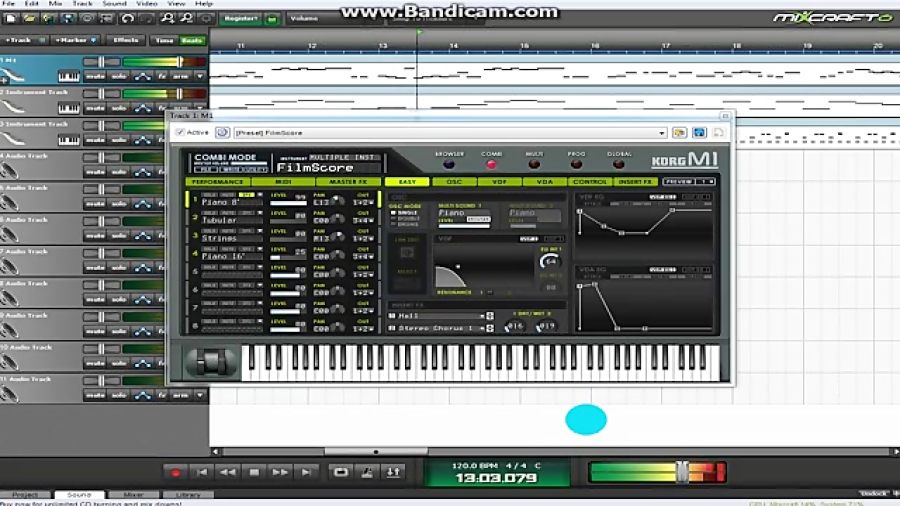Mute track 1 M1
900x506 pixels.
(95, 76)
